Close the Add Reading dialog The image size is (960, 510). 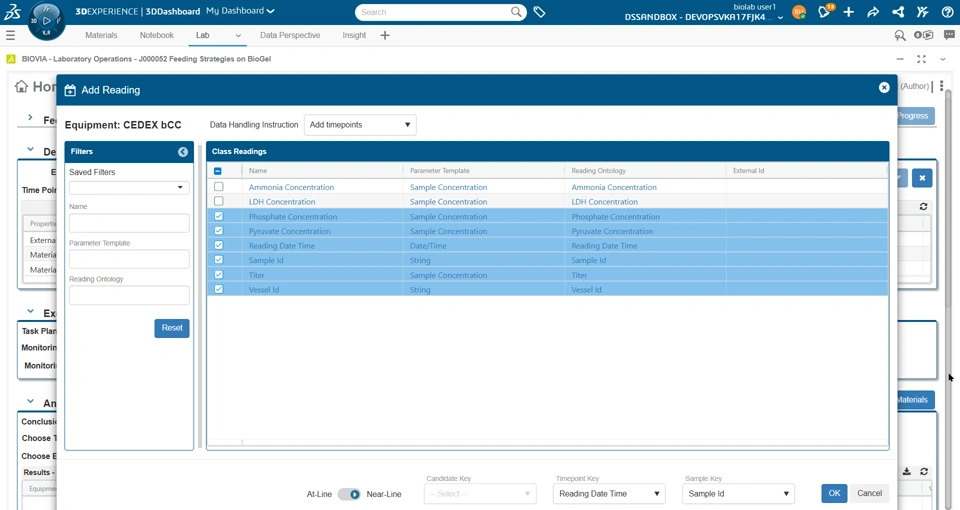pos(884,88)
